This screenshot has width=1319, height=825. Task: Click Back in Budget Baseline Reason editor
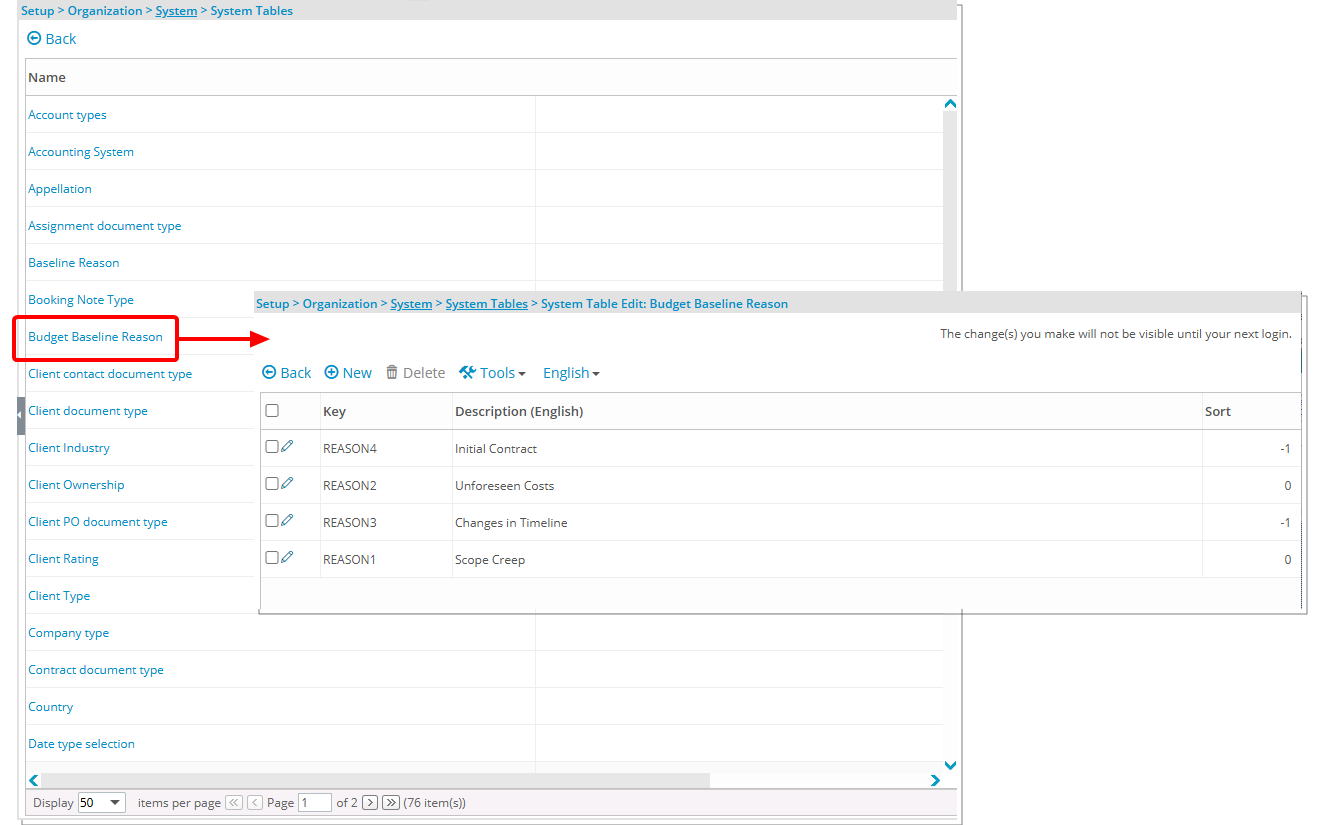[287, 373]
